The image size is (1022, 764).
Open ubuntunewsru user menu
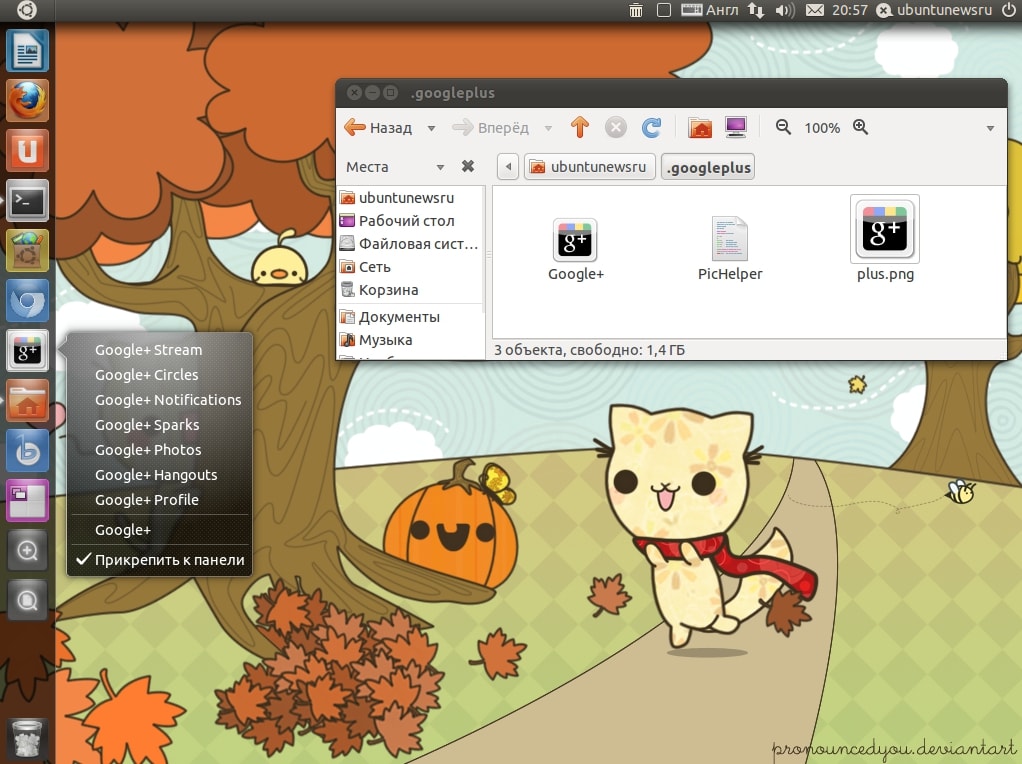pyautogui.click(x=936, y=10)
